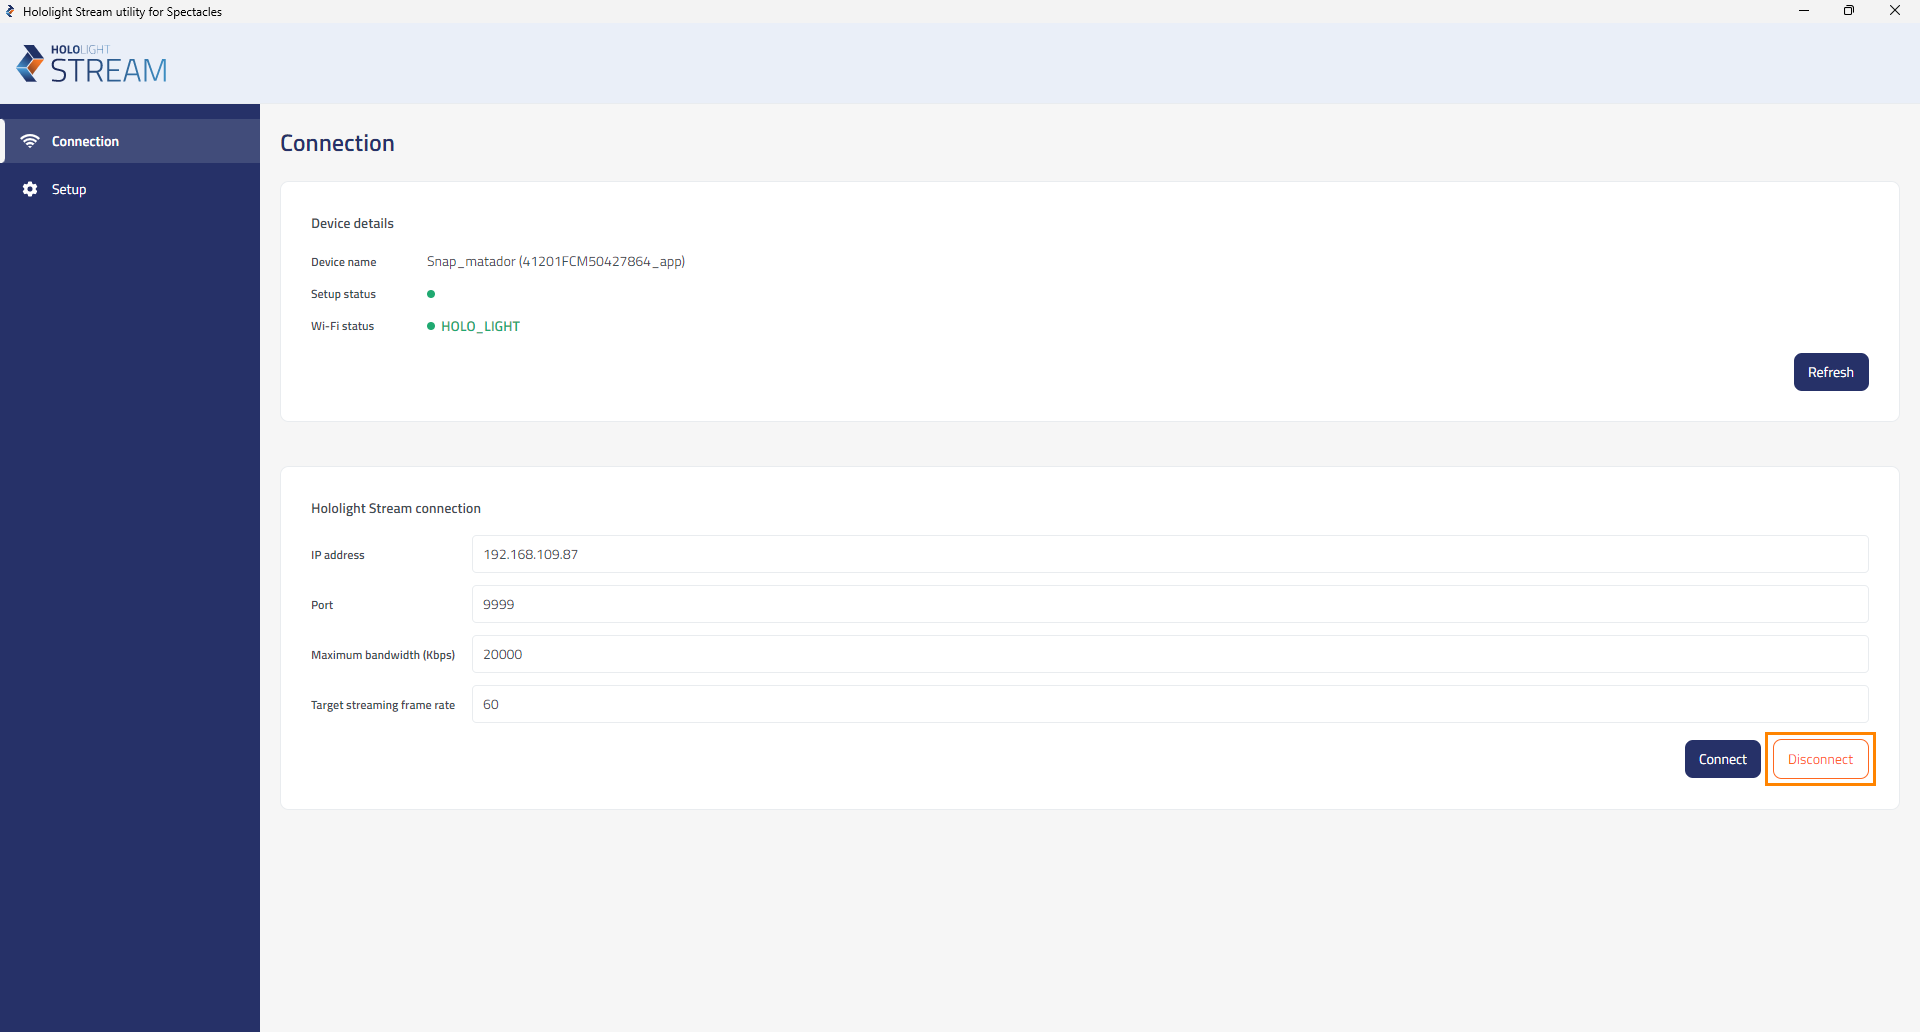This screenshot has width=1920, height=1032.
Task: Click the app icon in title bar
Action: (x=10, y=11)
